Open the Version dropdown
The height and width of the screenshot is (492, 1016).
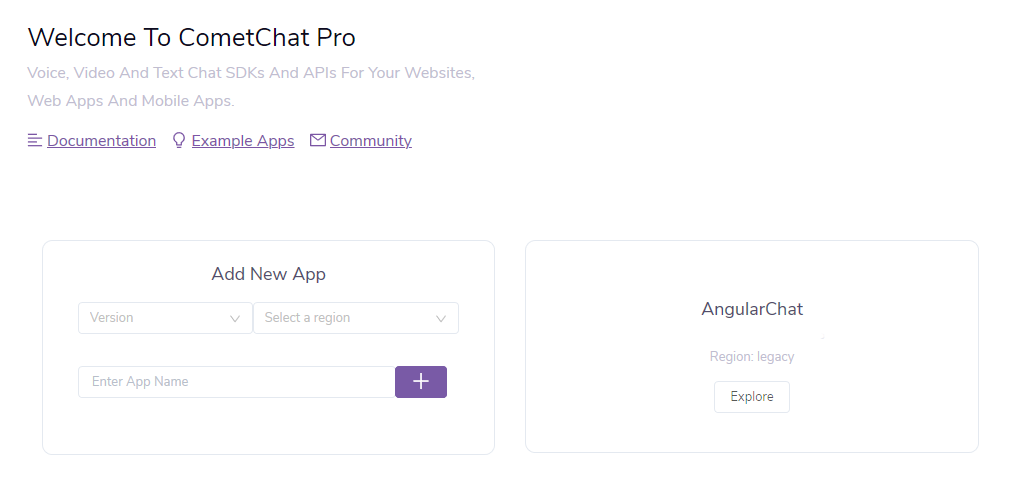click(x=165, y=318)
